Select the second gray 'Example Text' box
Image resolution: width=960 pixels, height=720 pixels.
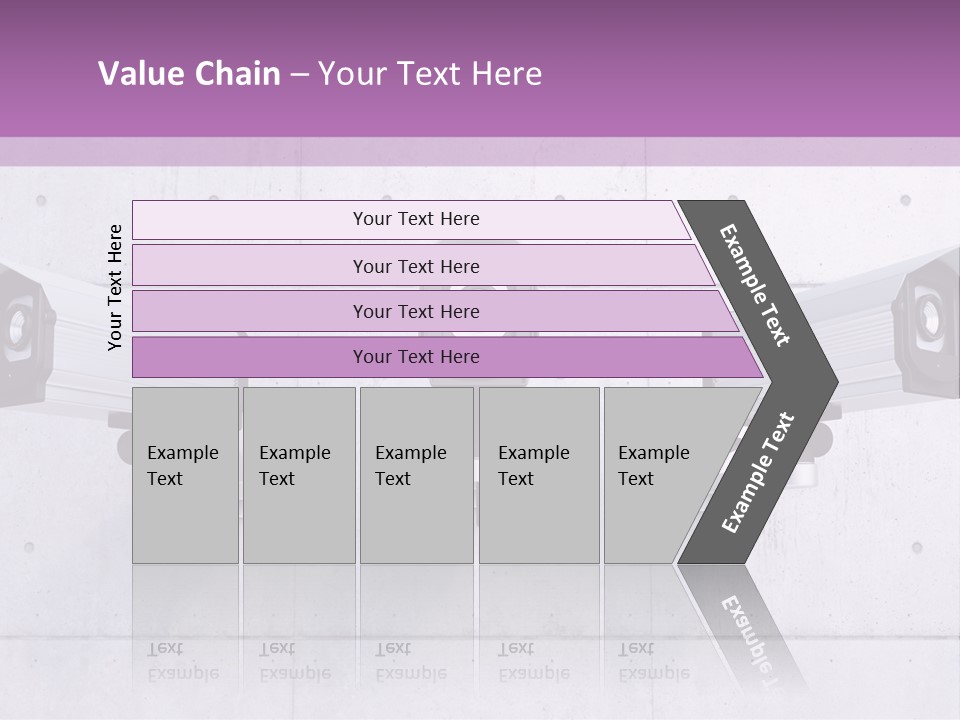coord(299,475)
